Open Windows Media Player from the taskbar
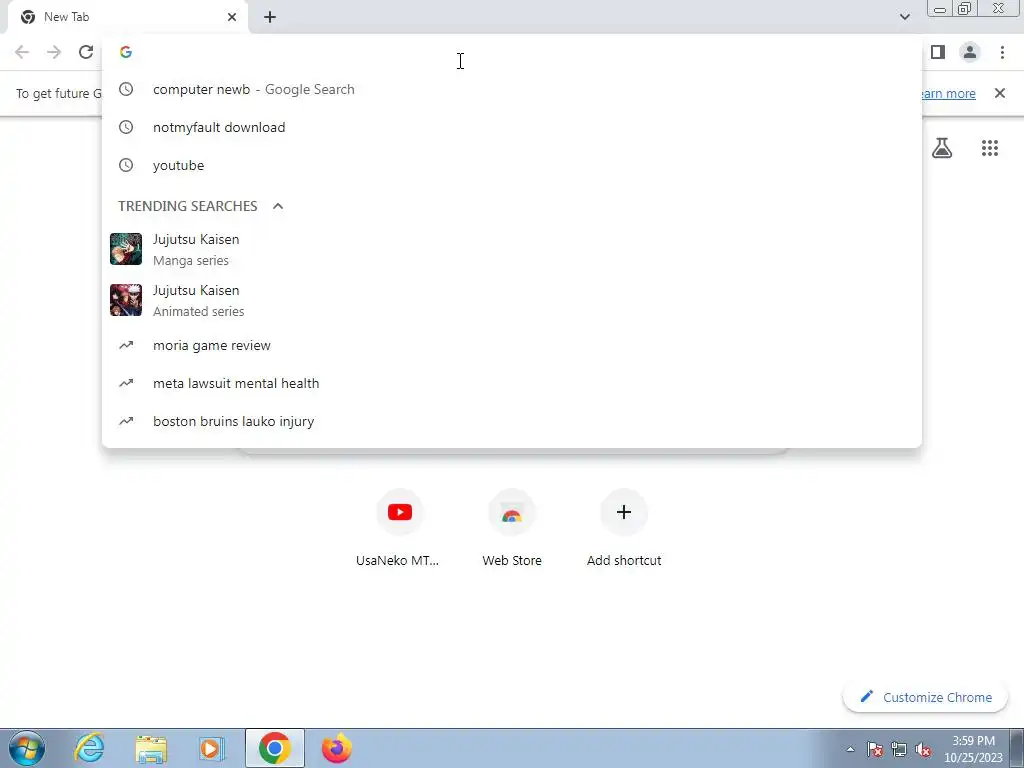Screen dimensions: 1024x768 click(211, 748)
